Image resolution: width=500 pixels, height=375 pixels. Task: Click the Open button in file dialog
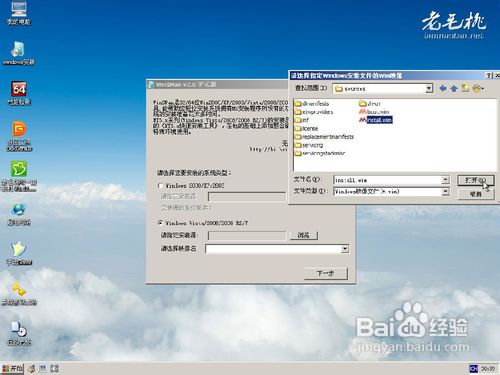pyautogui.click(x=476, y=180)
